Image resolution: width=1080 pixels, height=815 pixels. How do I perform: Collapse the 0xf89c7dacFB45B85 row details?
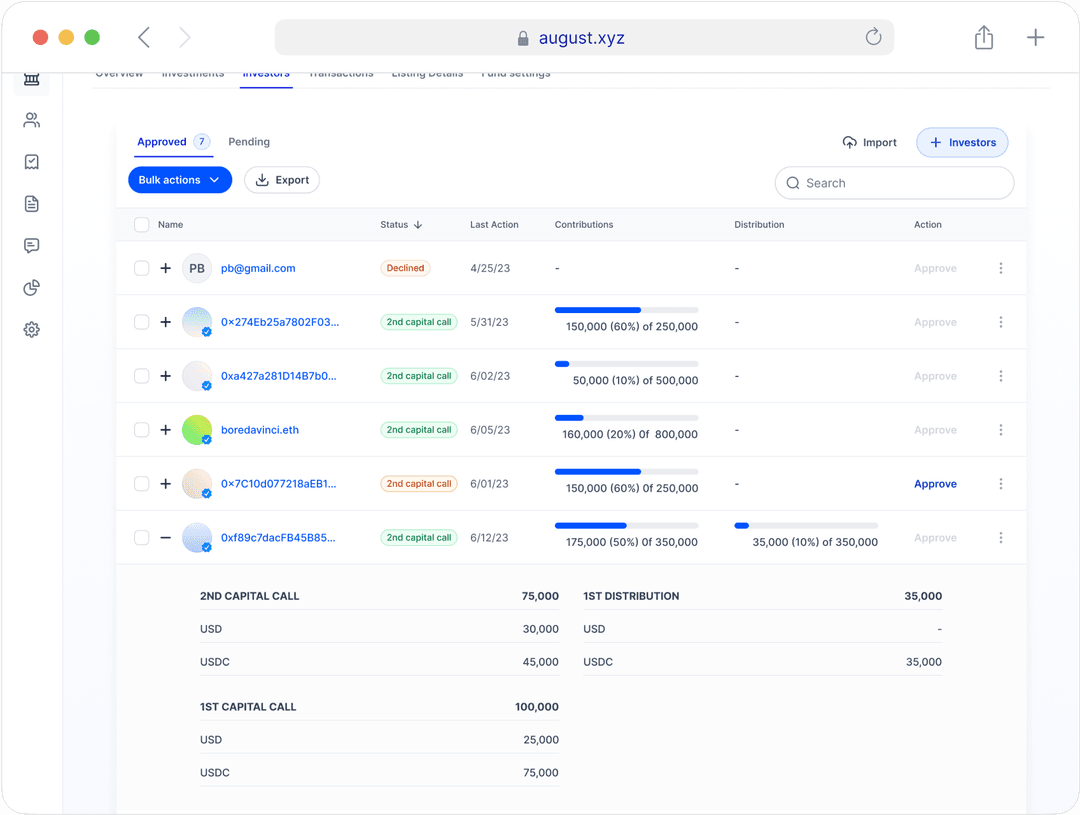coord(165,537)
